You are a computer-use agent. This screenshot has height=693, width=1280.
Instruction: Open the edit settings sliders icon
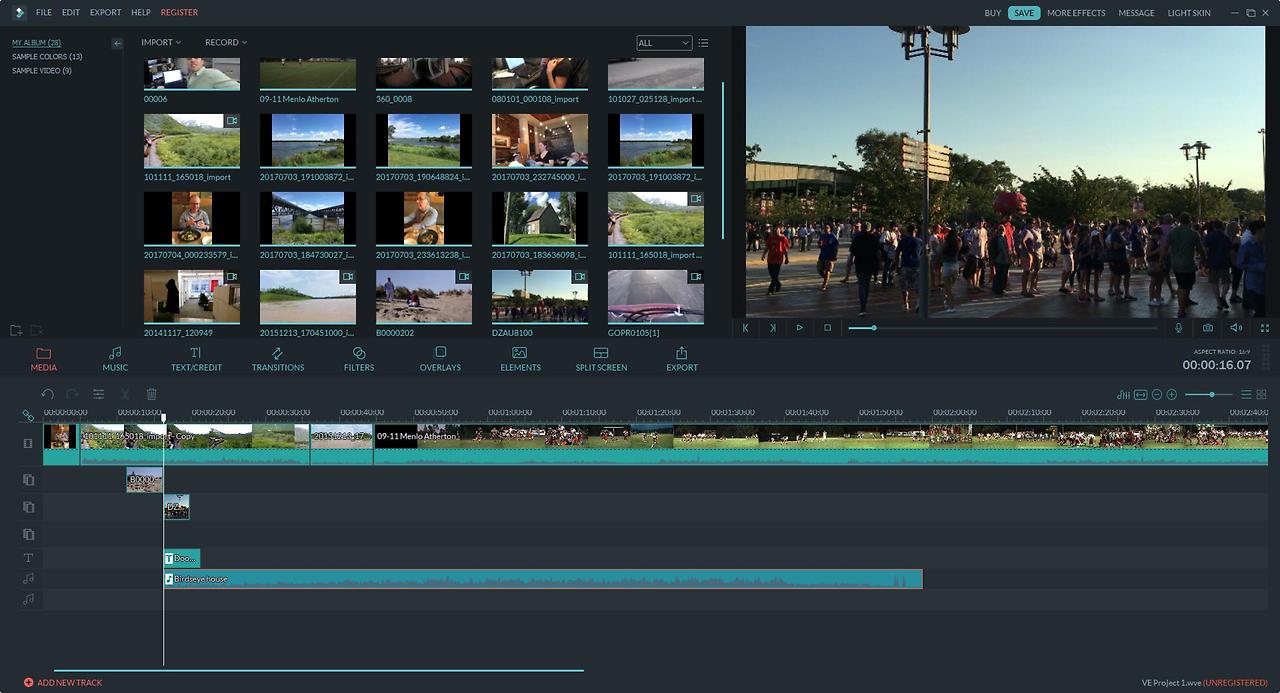tap(97, 394)
